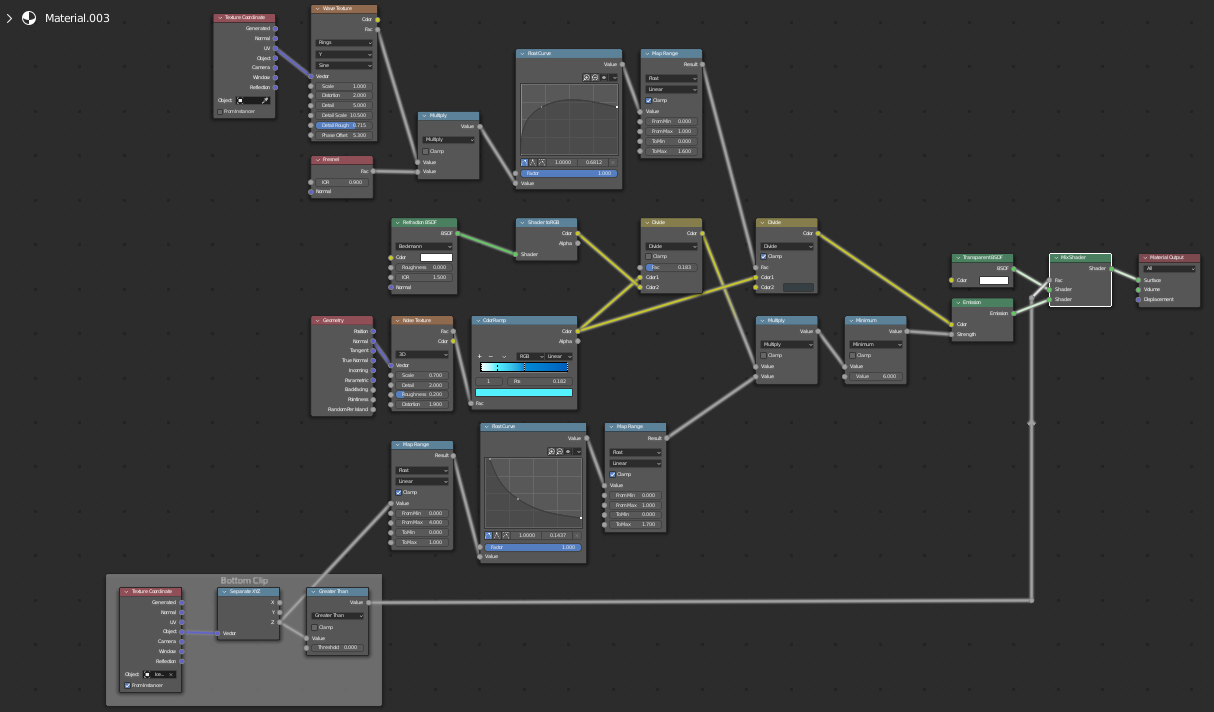The image size is (1214, 712).
Task: Enable Clamp on the Greater Than node
Action: pyautogui.click(x=314, y=627)
